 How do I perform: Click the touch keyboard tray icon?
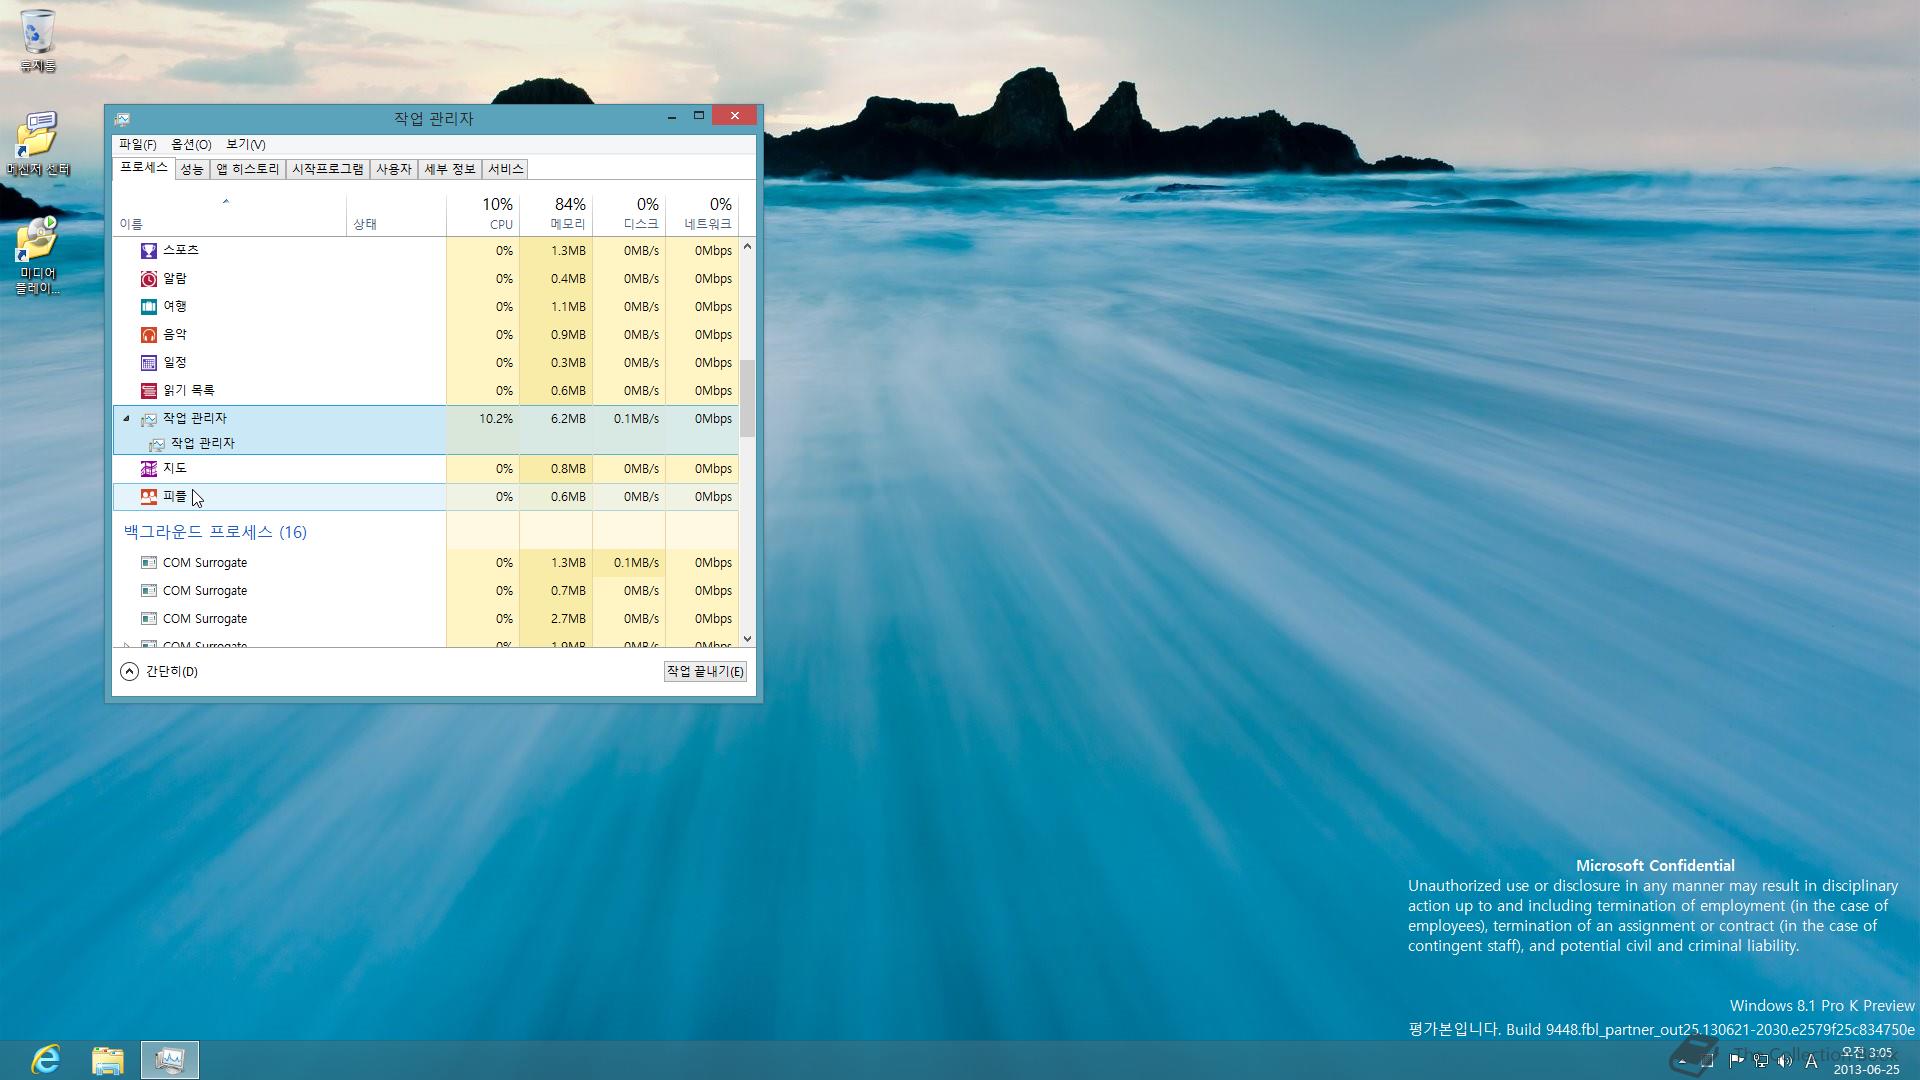[1707, 1061]
